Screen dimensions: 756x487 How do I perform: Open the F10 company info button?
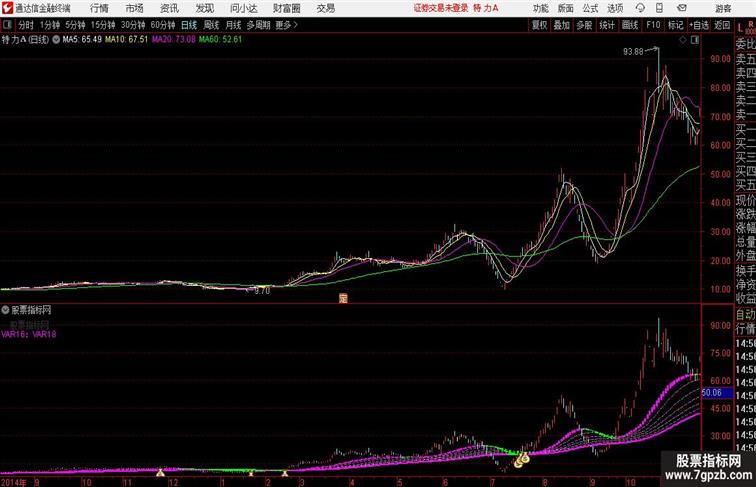coord(653,25)
